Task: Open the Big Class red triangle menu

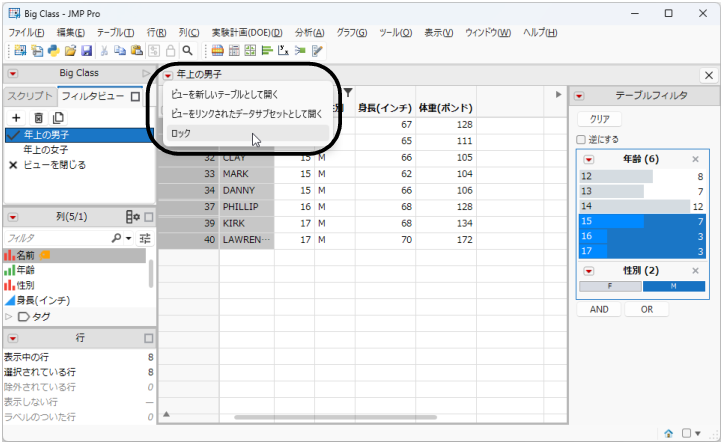Action: (x=13, y=73)
